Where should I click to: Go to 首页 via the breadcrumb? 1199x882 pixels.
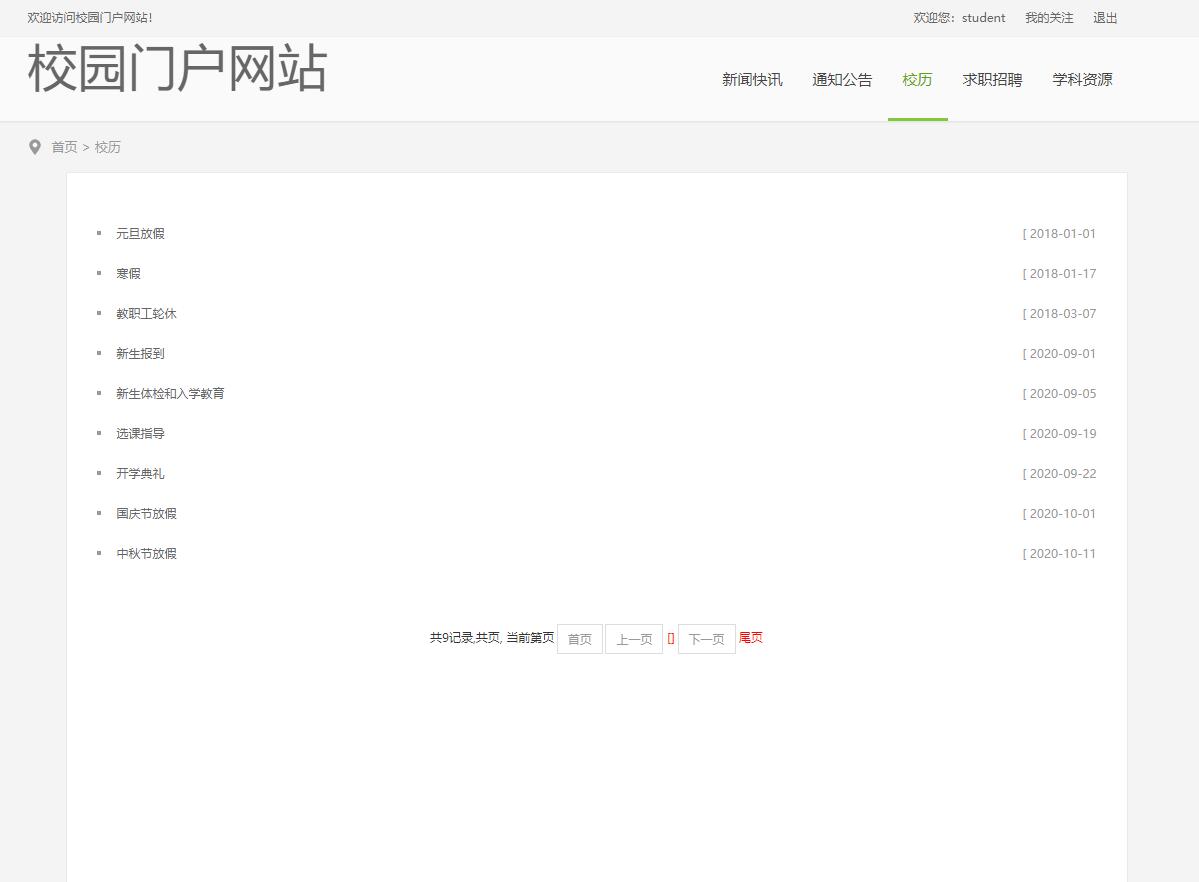64,147
